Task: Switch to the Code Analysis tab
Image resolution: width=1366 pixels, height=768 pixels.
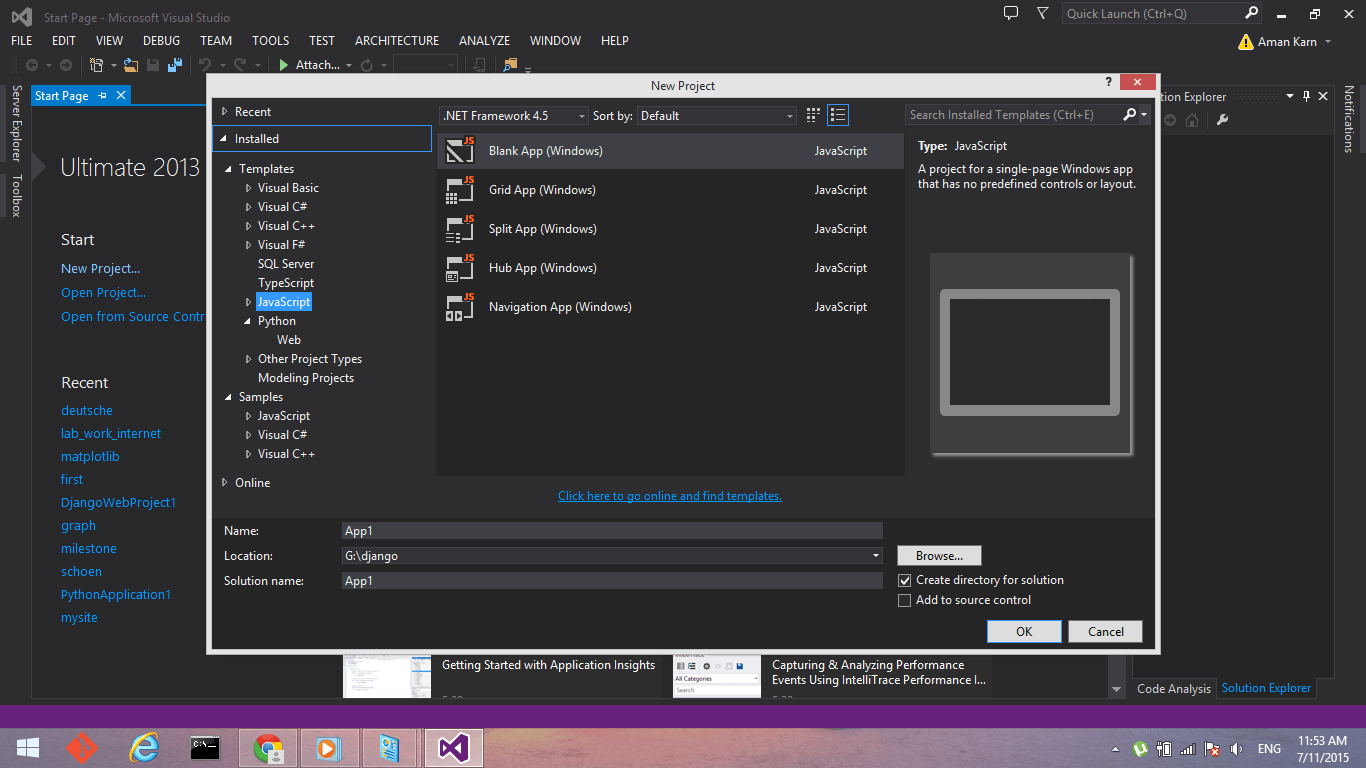Action: coord(1173,688)
